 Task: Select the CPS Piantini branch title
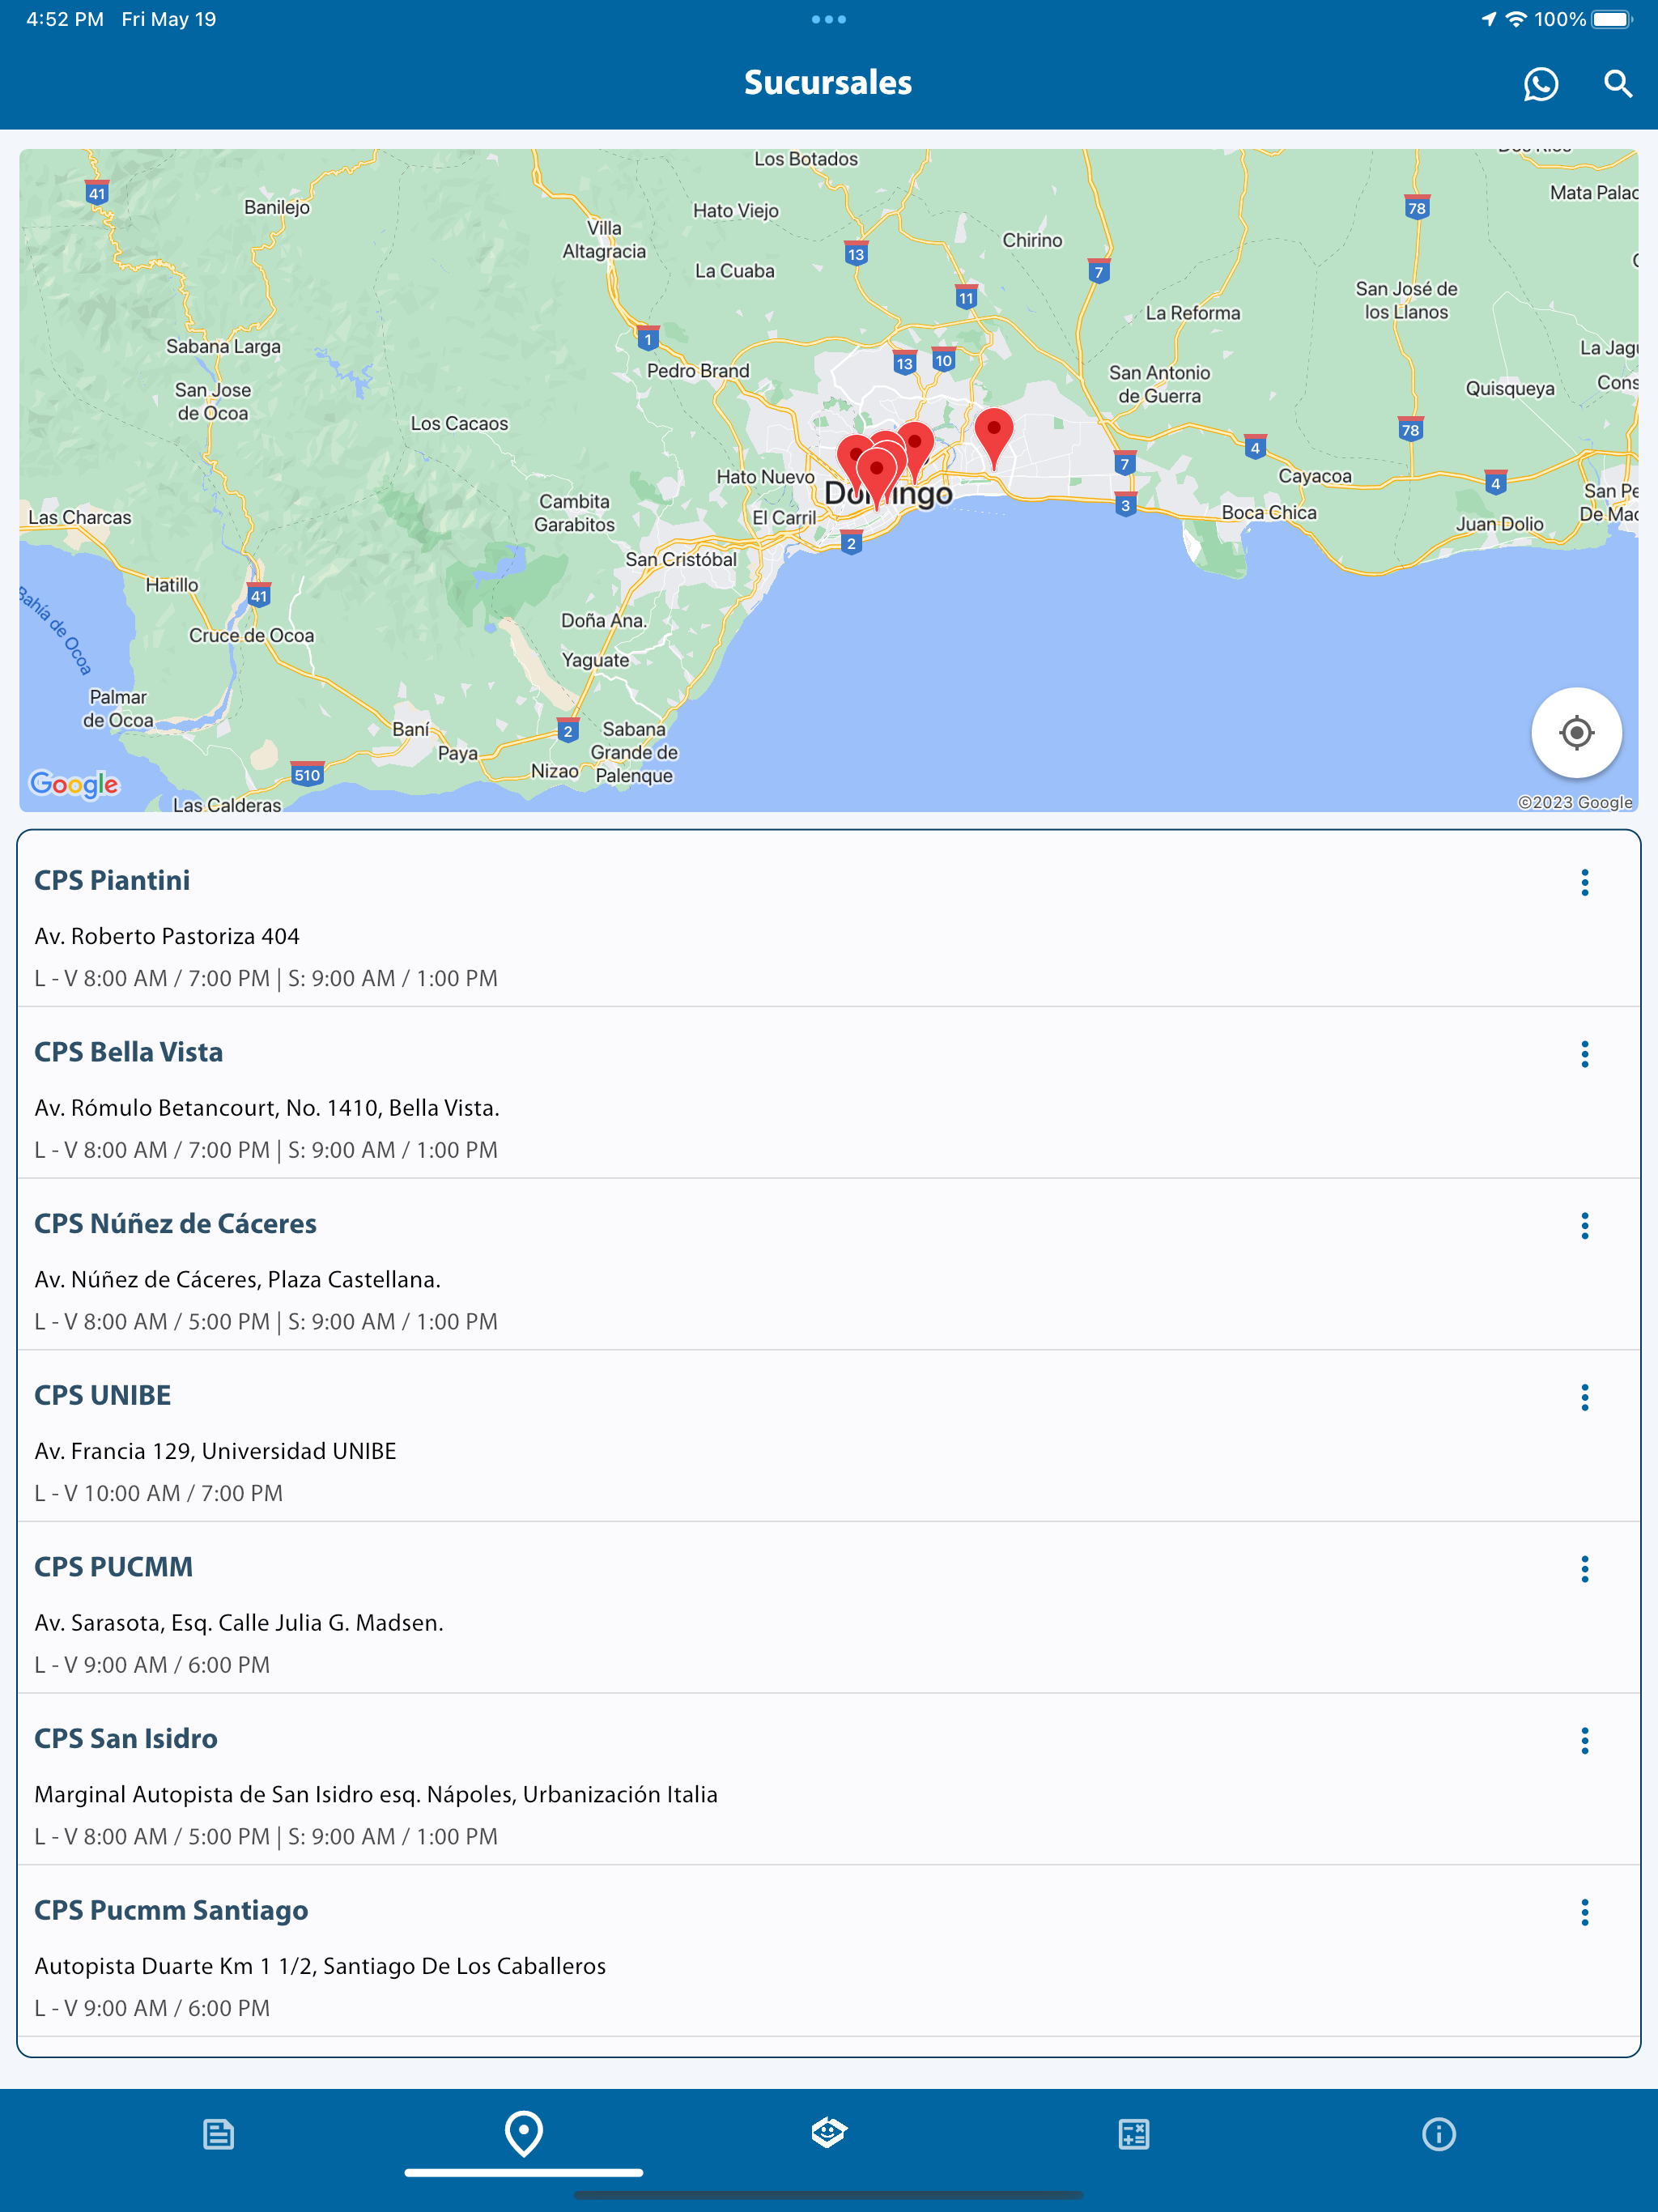pos(112,880)
